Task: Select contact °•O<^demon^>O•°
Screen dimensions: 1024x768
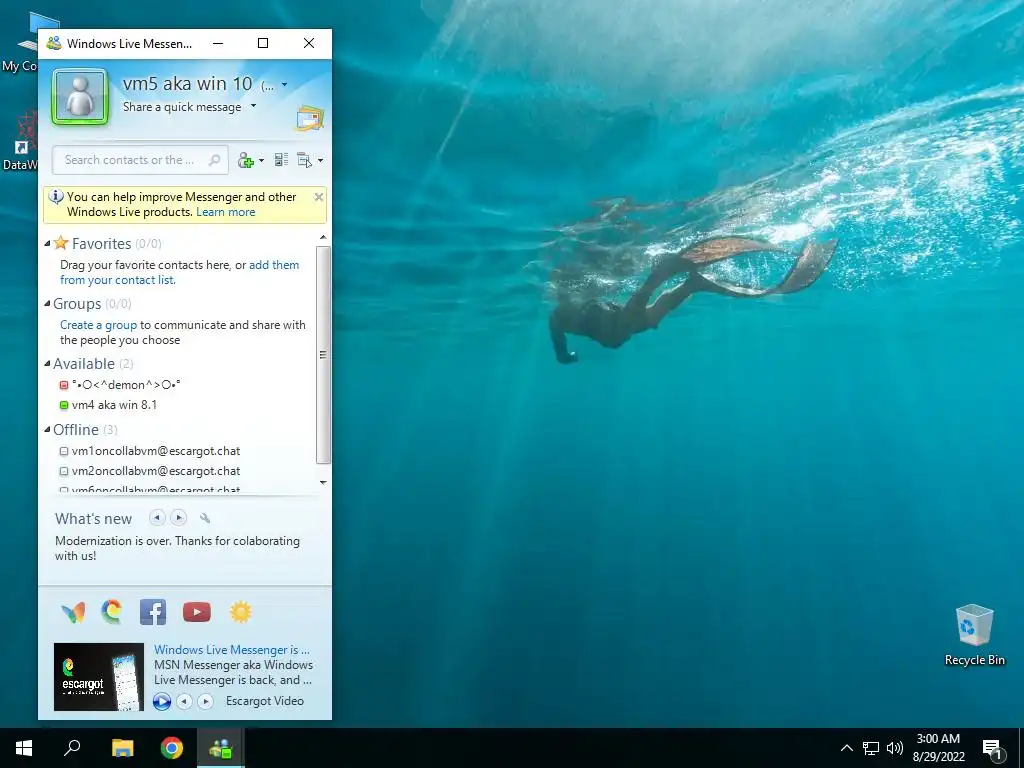Action: [126, 385]
